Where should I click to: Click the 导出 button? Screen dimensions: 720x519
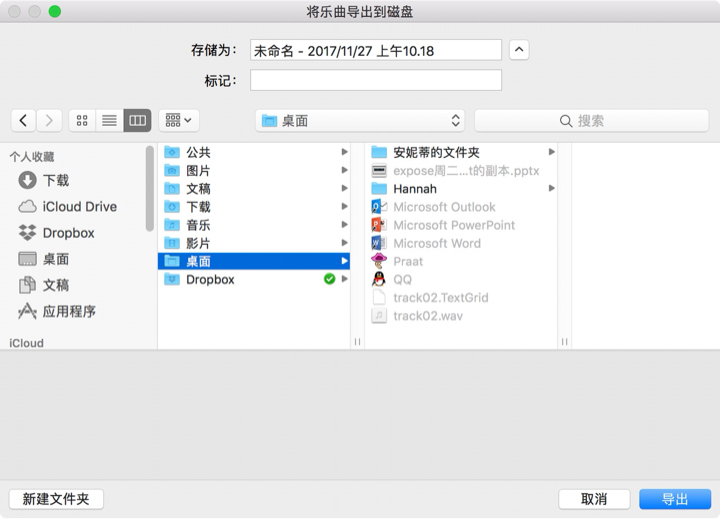tap(675, 499)
